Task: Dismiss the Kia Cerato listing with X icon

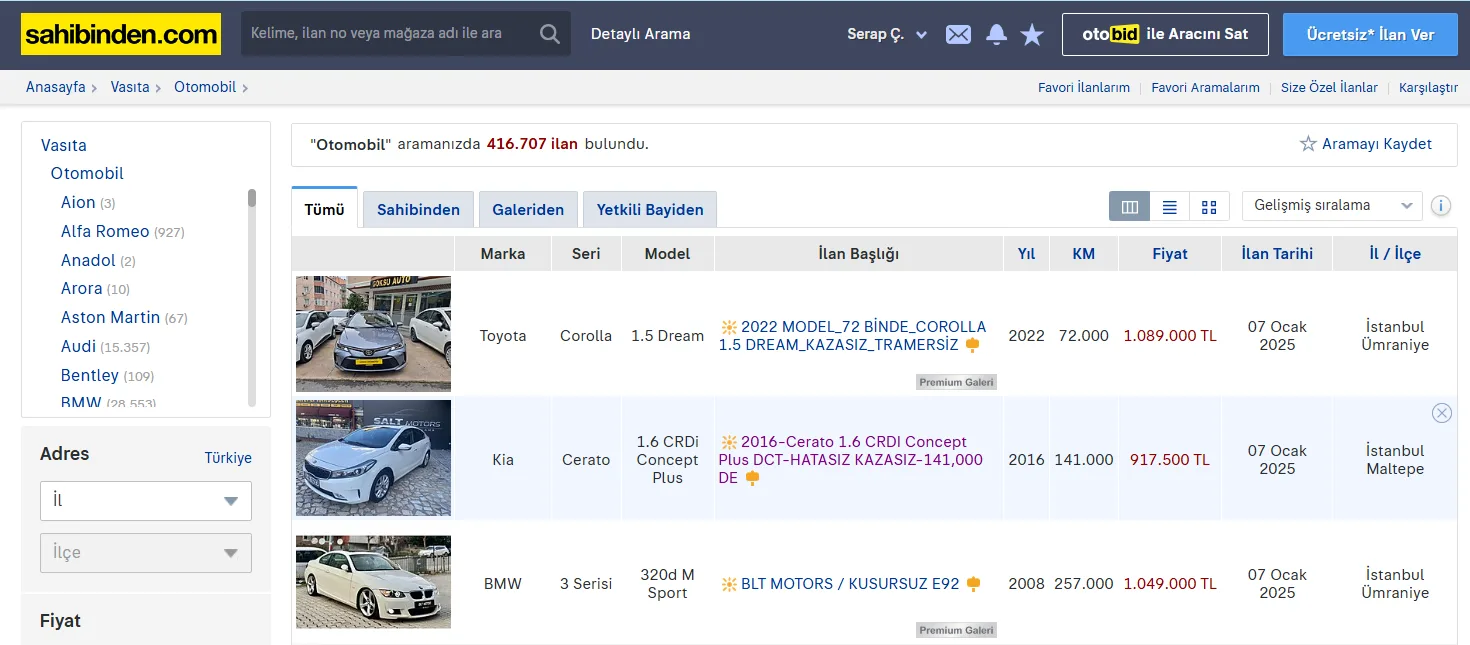Action: 1441,413
